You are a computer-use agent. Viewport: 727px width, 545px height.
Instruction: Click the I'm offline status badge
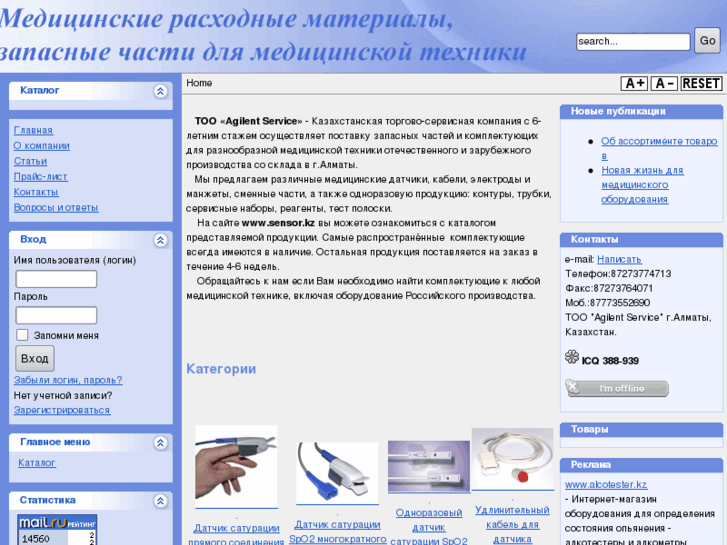(617, 388)
